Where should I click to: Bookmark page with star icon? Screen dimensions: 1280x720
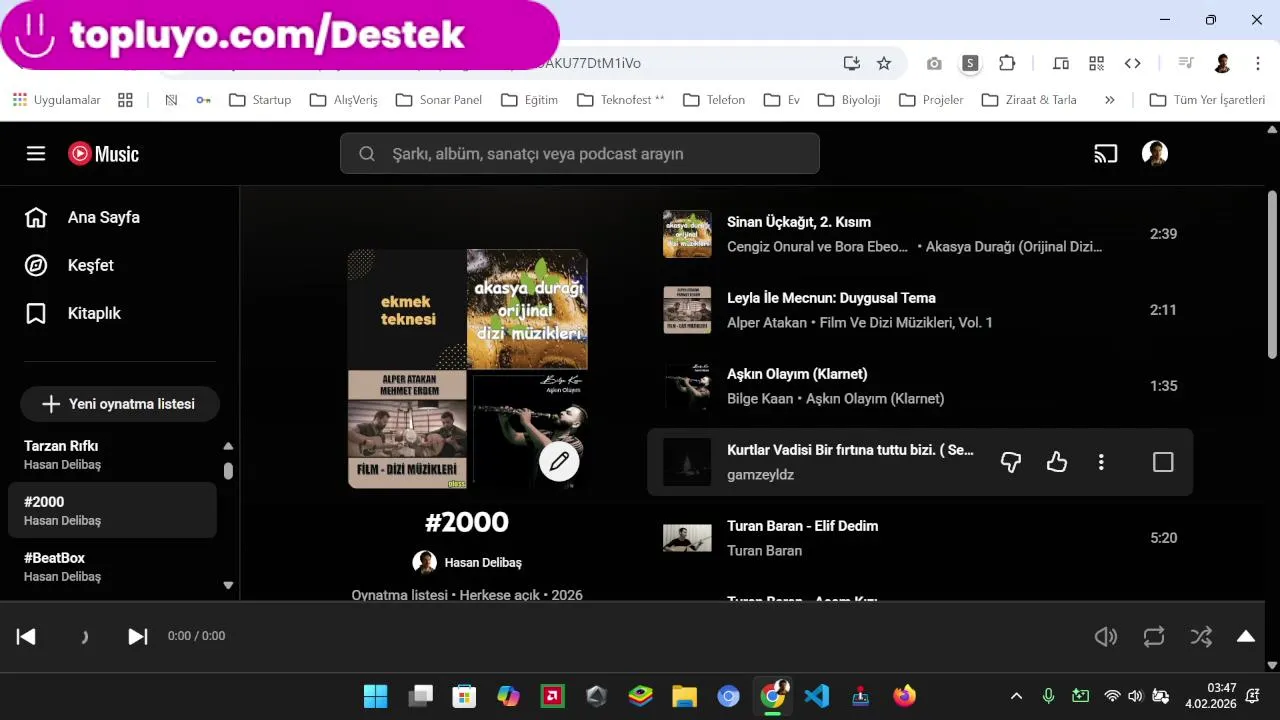884,63
